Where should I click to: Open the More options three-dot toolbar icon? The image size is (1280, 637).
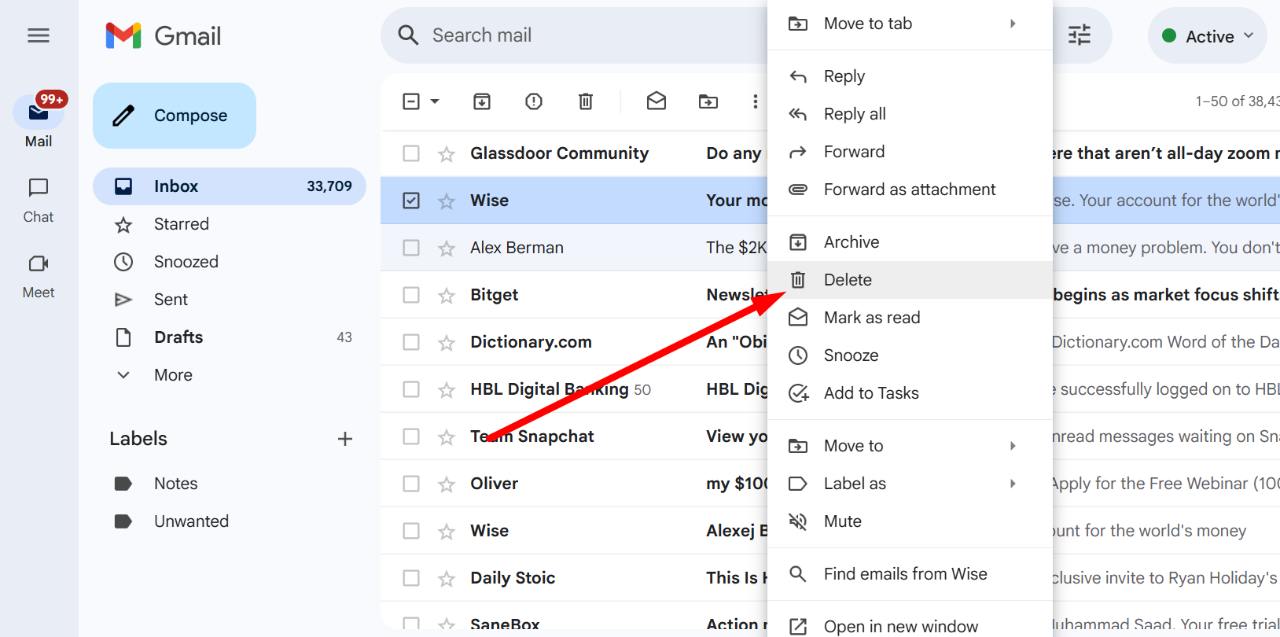click(x=756, y=101)
